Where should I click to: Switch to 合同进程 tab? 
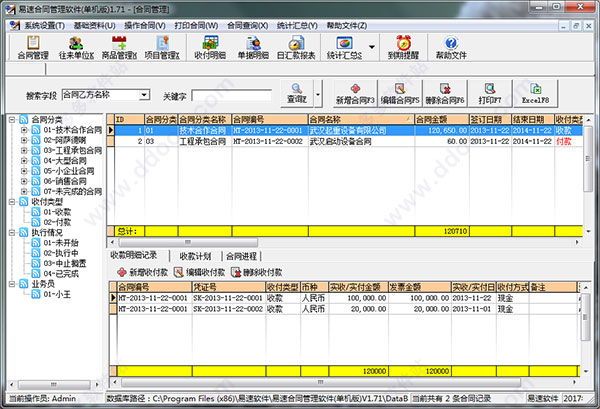click(241, 256)
